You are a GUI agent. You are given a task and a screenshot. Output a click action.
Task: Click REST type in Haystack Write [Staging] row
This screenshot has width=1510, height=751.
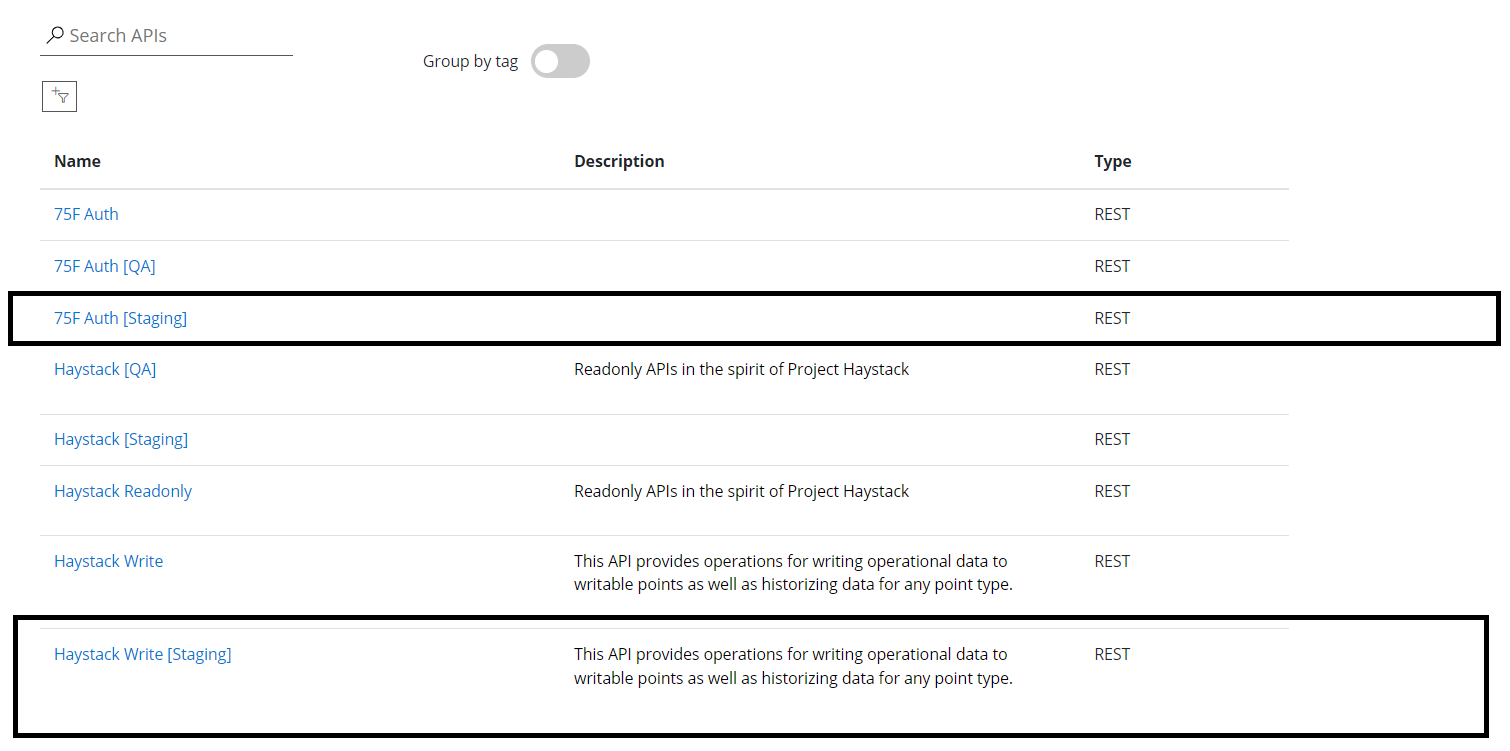[1112, 654]
